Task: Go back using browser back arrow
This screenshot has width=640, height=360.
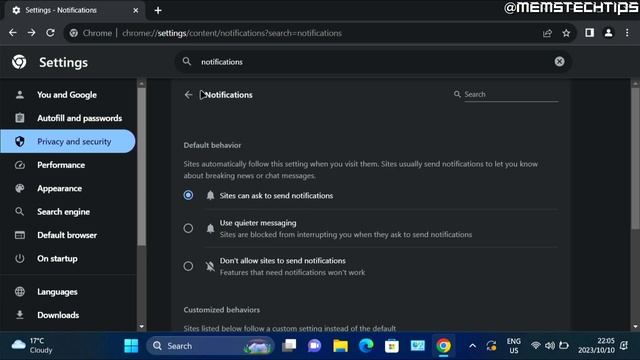Action: pos(13,33)
